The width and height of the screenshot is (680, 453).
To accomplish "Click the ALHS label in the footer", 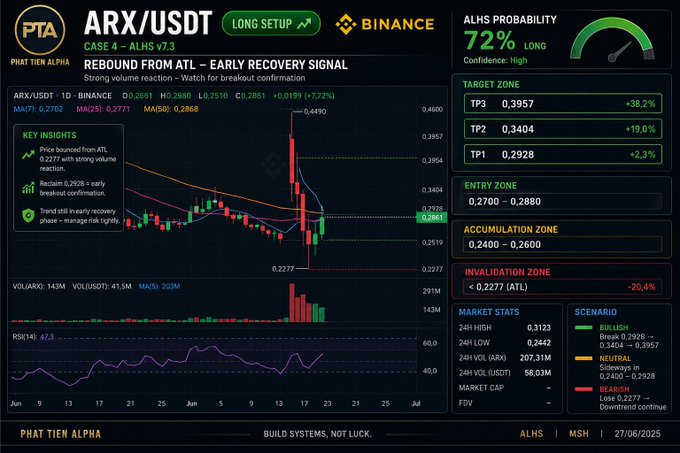I will (531, 433).
